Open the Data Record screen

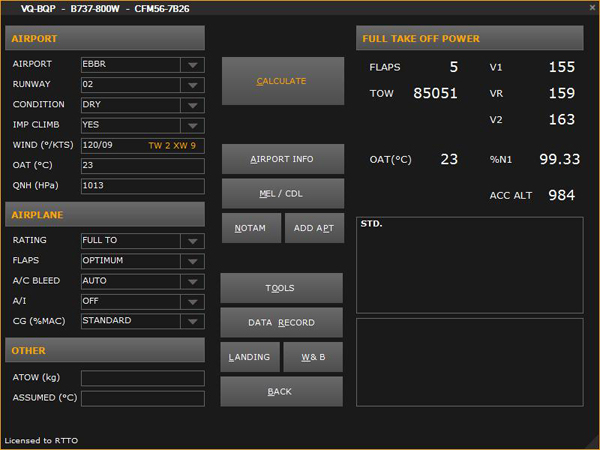click(281, 323)
